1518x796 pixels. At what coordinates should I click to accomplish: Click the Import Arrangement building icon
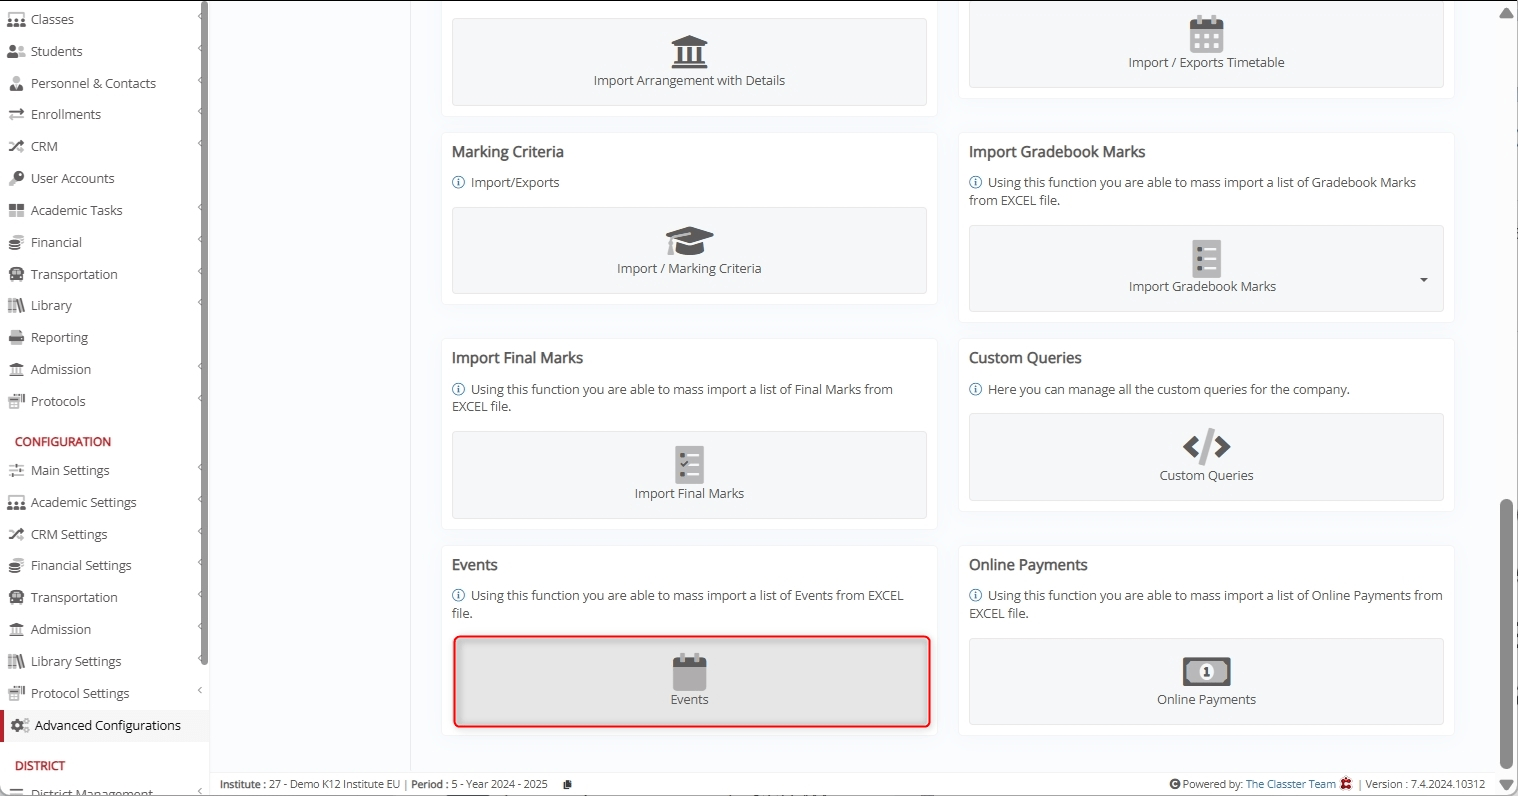click(689, 52)
